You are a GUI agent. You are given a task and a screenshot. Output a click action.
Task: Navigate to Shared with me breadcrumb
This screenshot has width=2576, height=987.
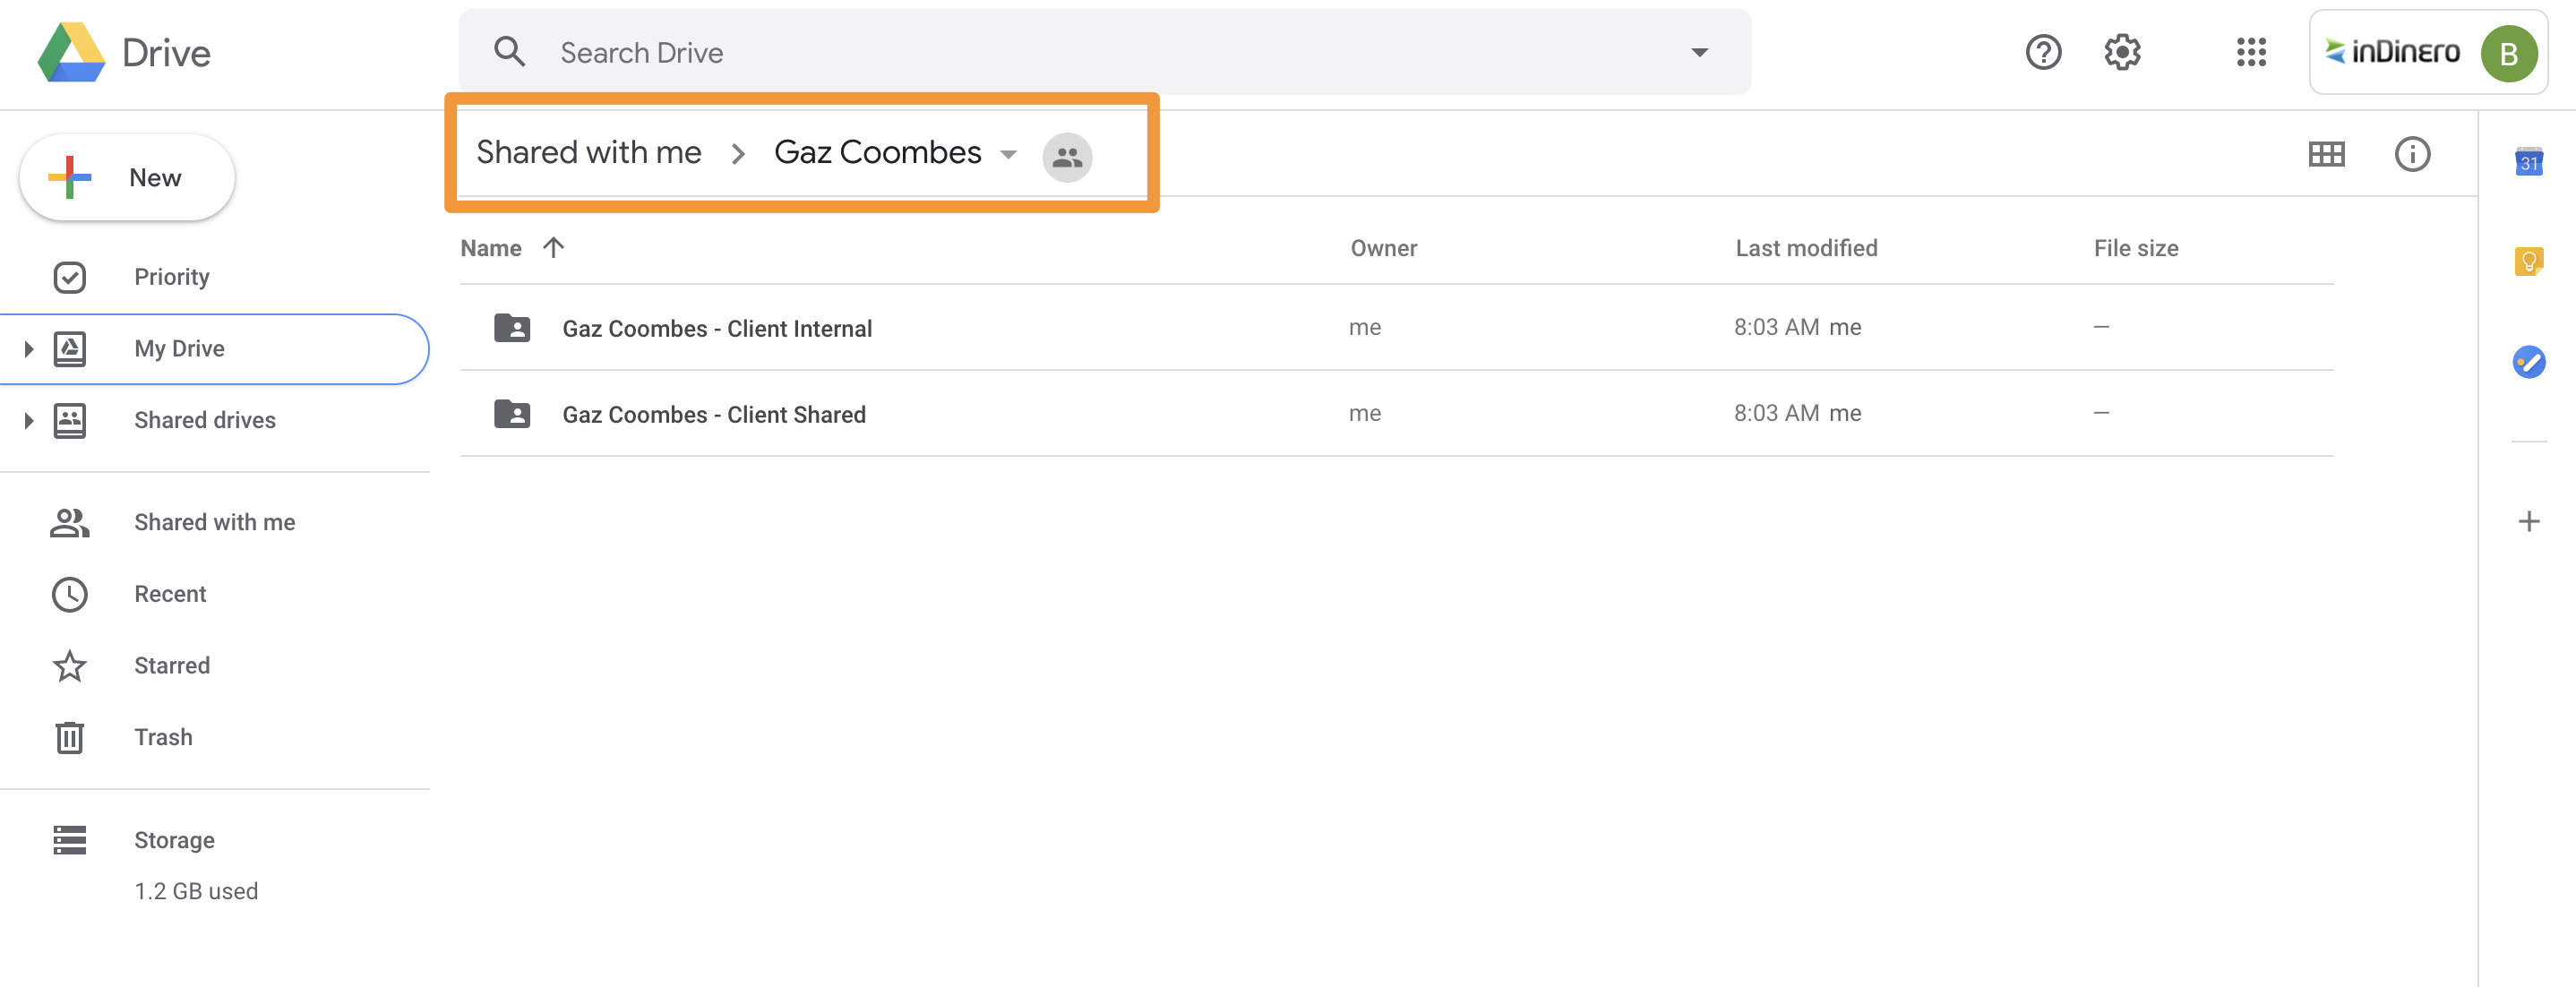[x=588, y=152]
